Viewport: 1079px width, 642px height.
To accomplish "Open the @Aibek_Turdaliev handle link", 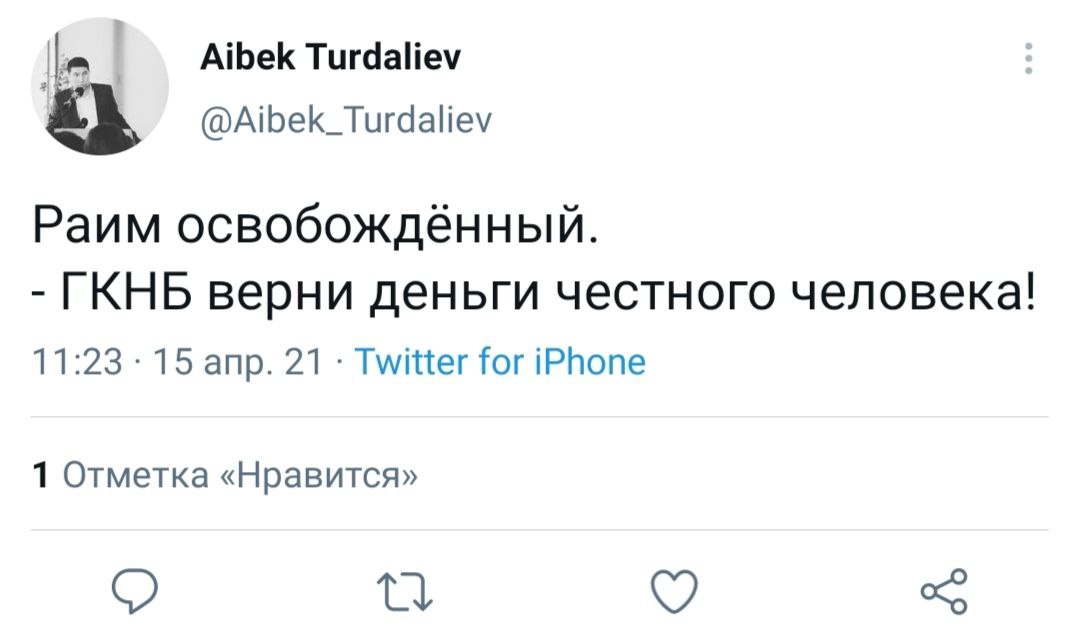I will (x=346, y=120).
